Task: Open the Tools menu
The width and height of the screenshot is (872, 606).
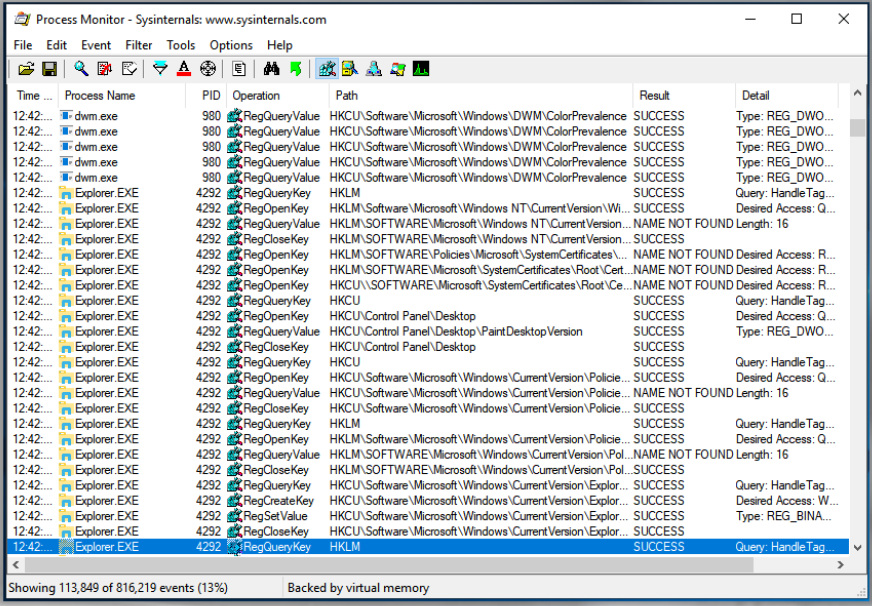Action: tap(181, 45)
